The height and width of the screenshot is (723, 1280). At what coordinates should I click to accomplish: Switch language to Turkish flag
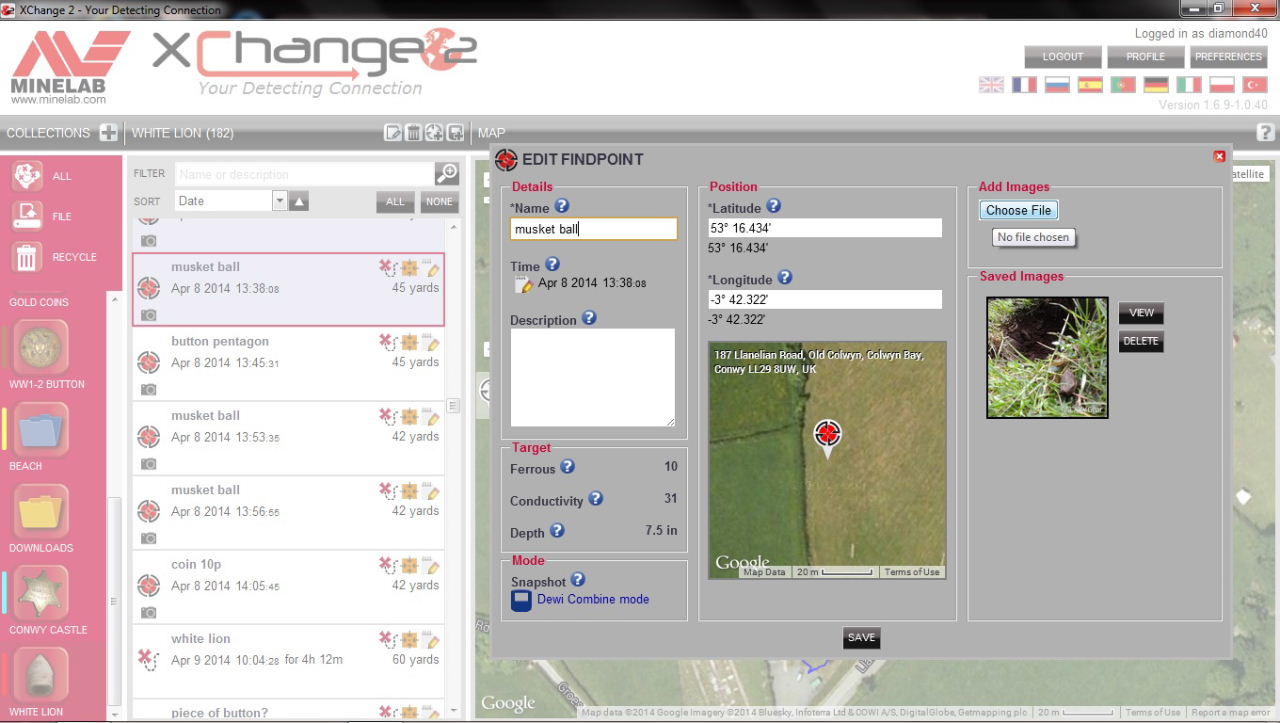point(1255,85)
